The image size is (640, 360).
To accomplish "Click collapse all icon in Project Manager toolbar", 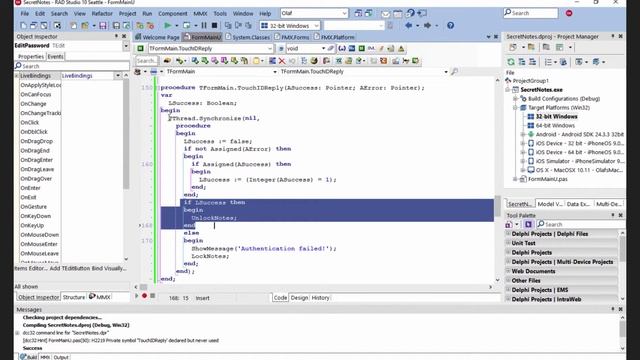I will coord(532,62).
